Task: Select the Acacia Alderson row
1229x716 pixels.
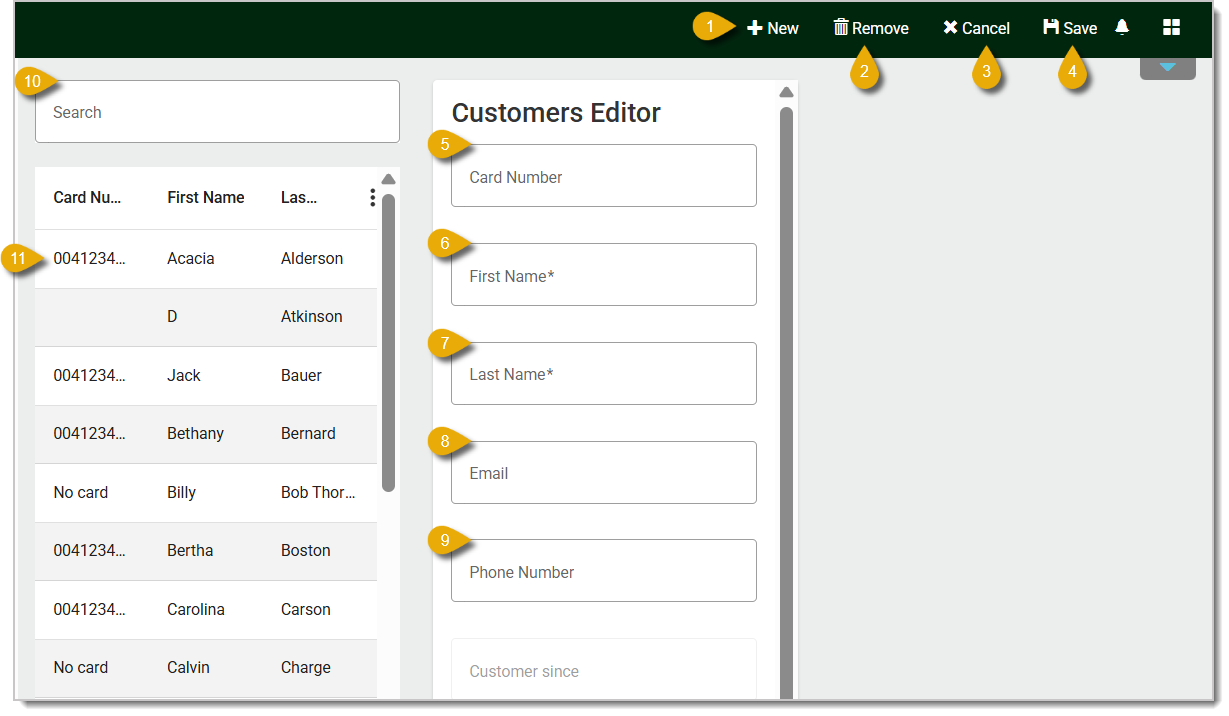Action: [x=206, y=259]
